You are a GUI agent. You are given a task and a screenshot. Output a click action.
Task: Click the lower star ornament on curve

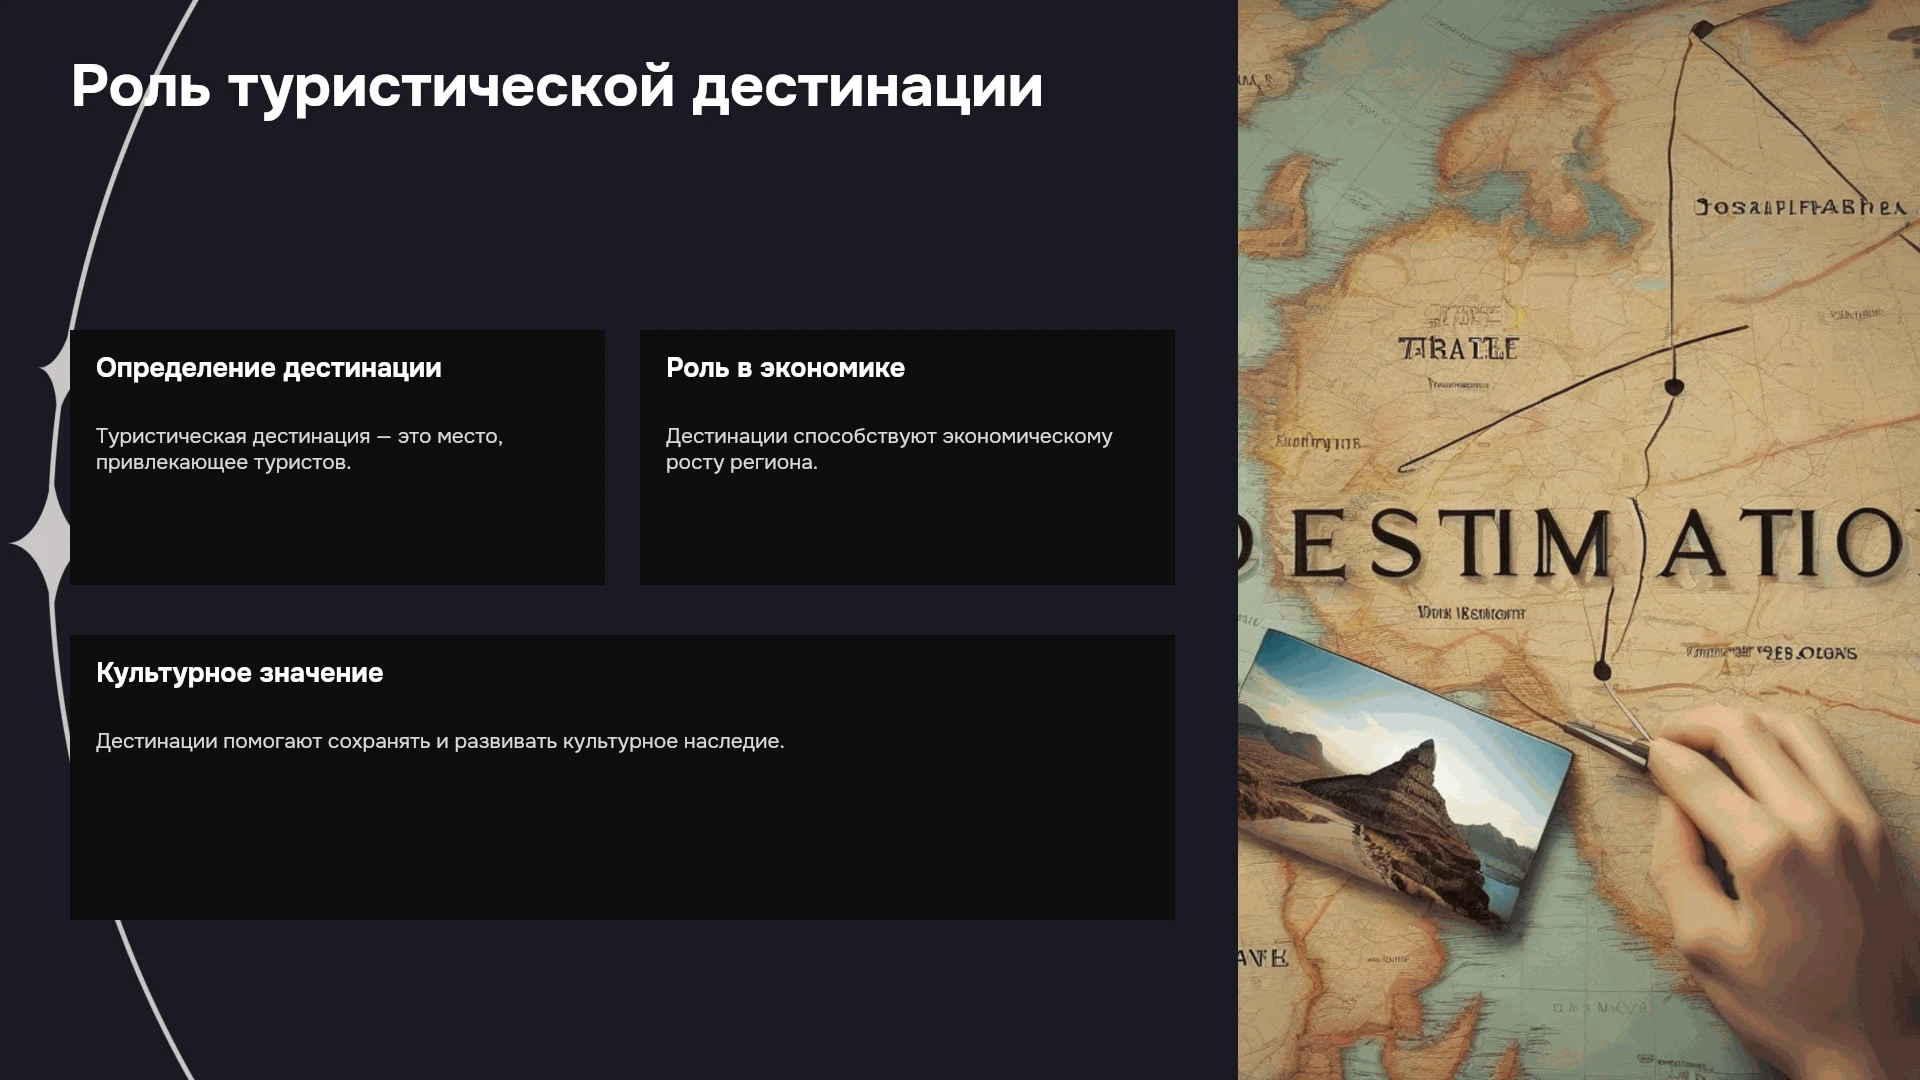tap(40, 543)
